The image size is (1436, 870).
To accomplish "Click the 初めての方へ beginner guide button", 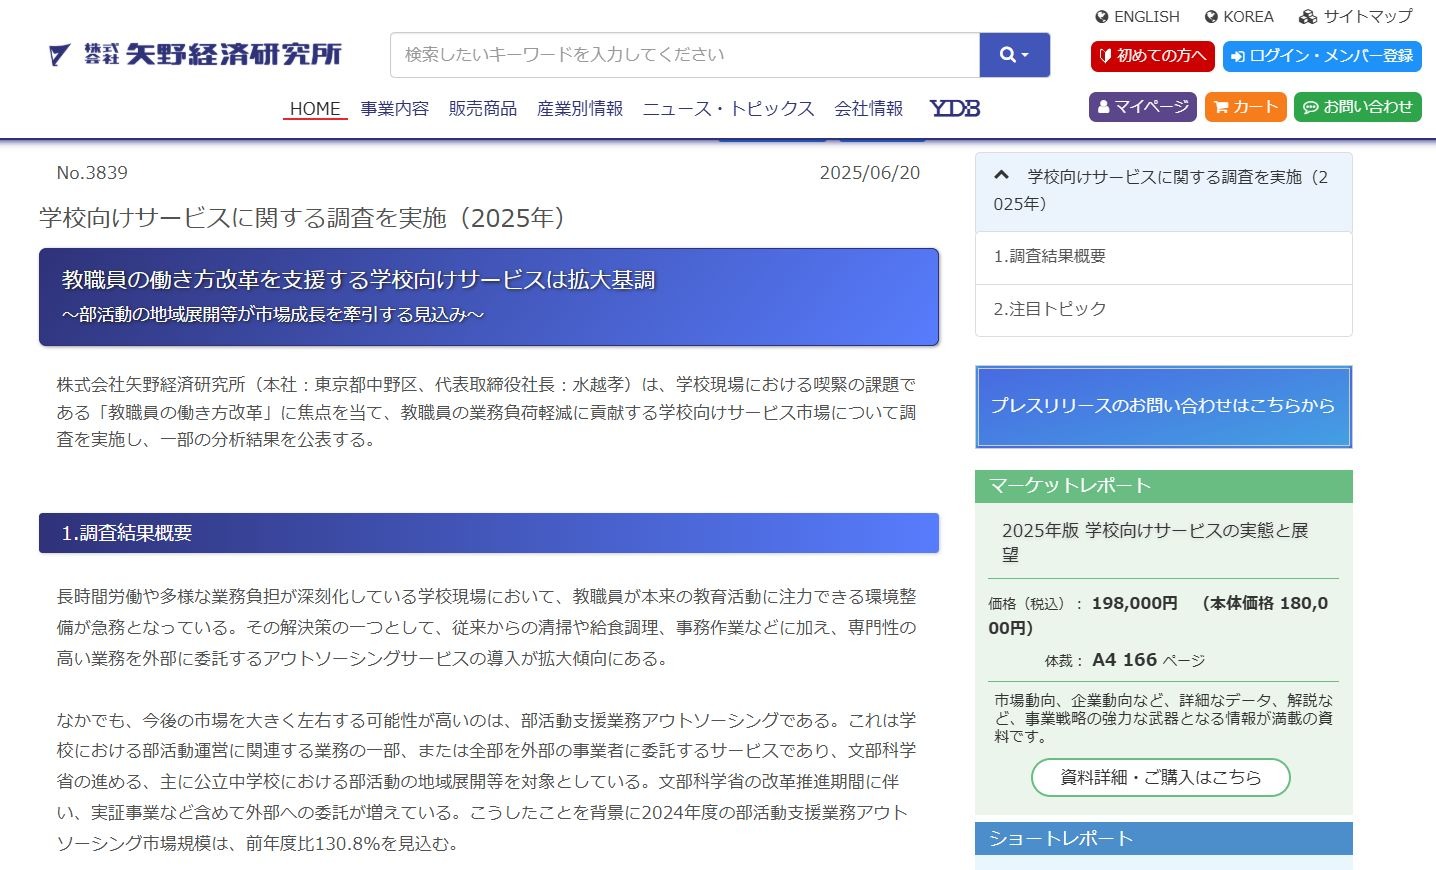I will tap(1152, 56).
